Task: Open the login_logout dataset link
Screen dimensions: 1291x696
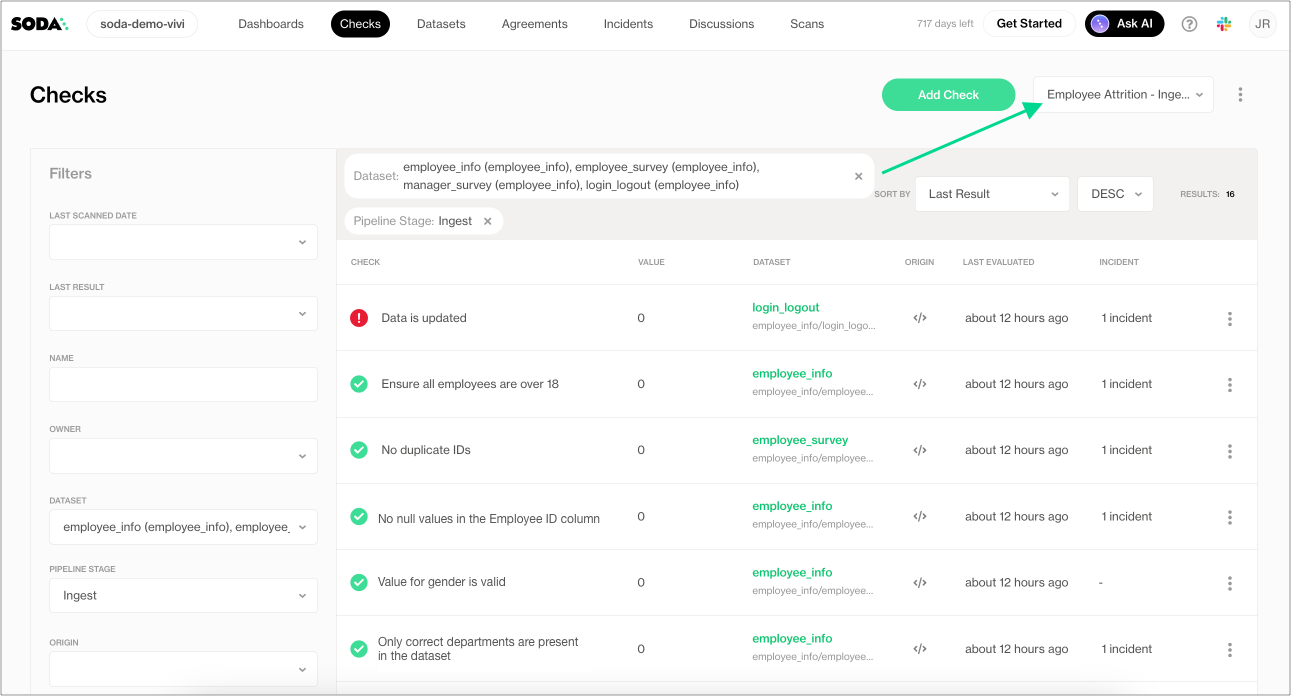Action: click(x=786, y=308)
